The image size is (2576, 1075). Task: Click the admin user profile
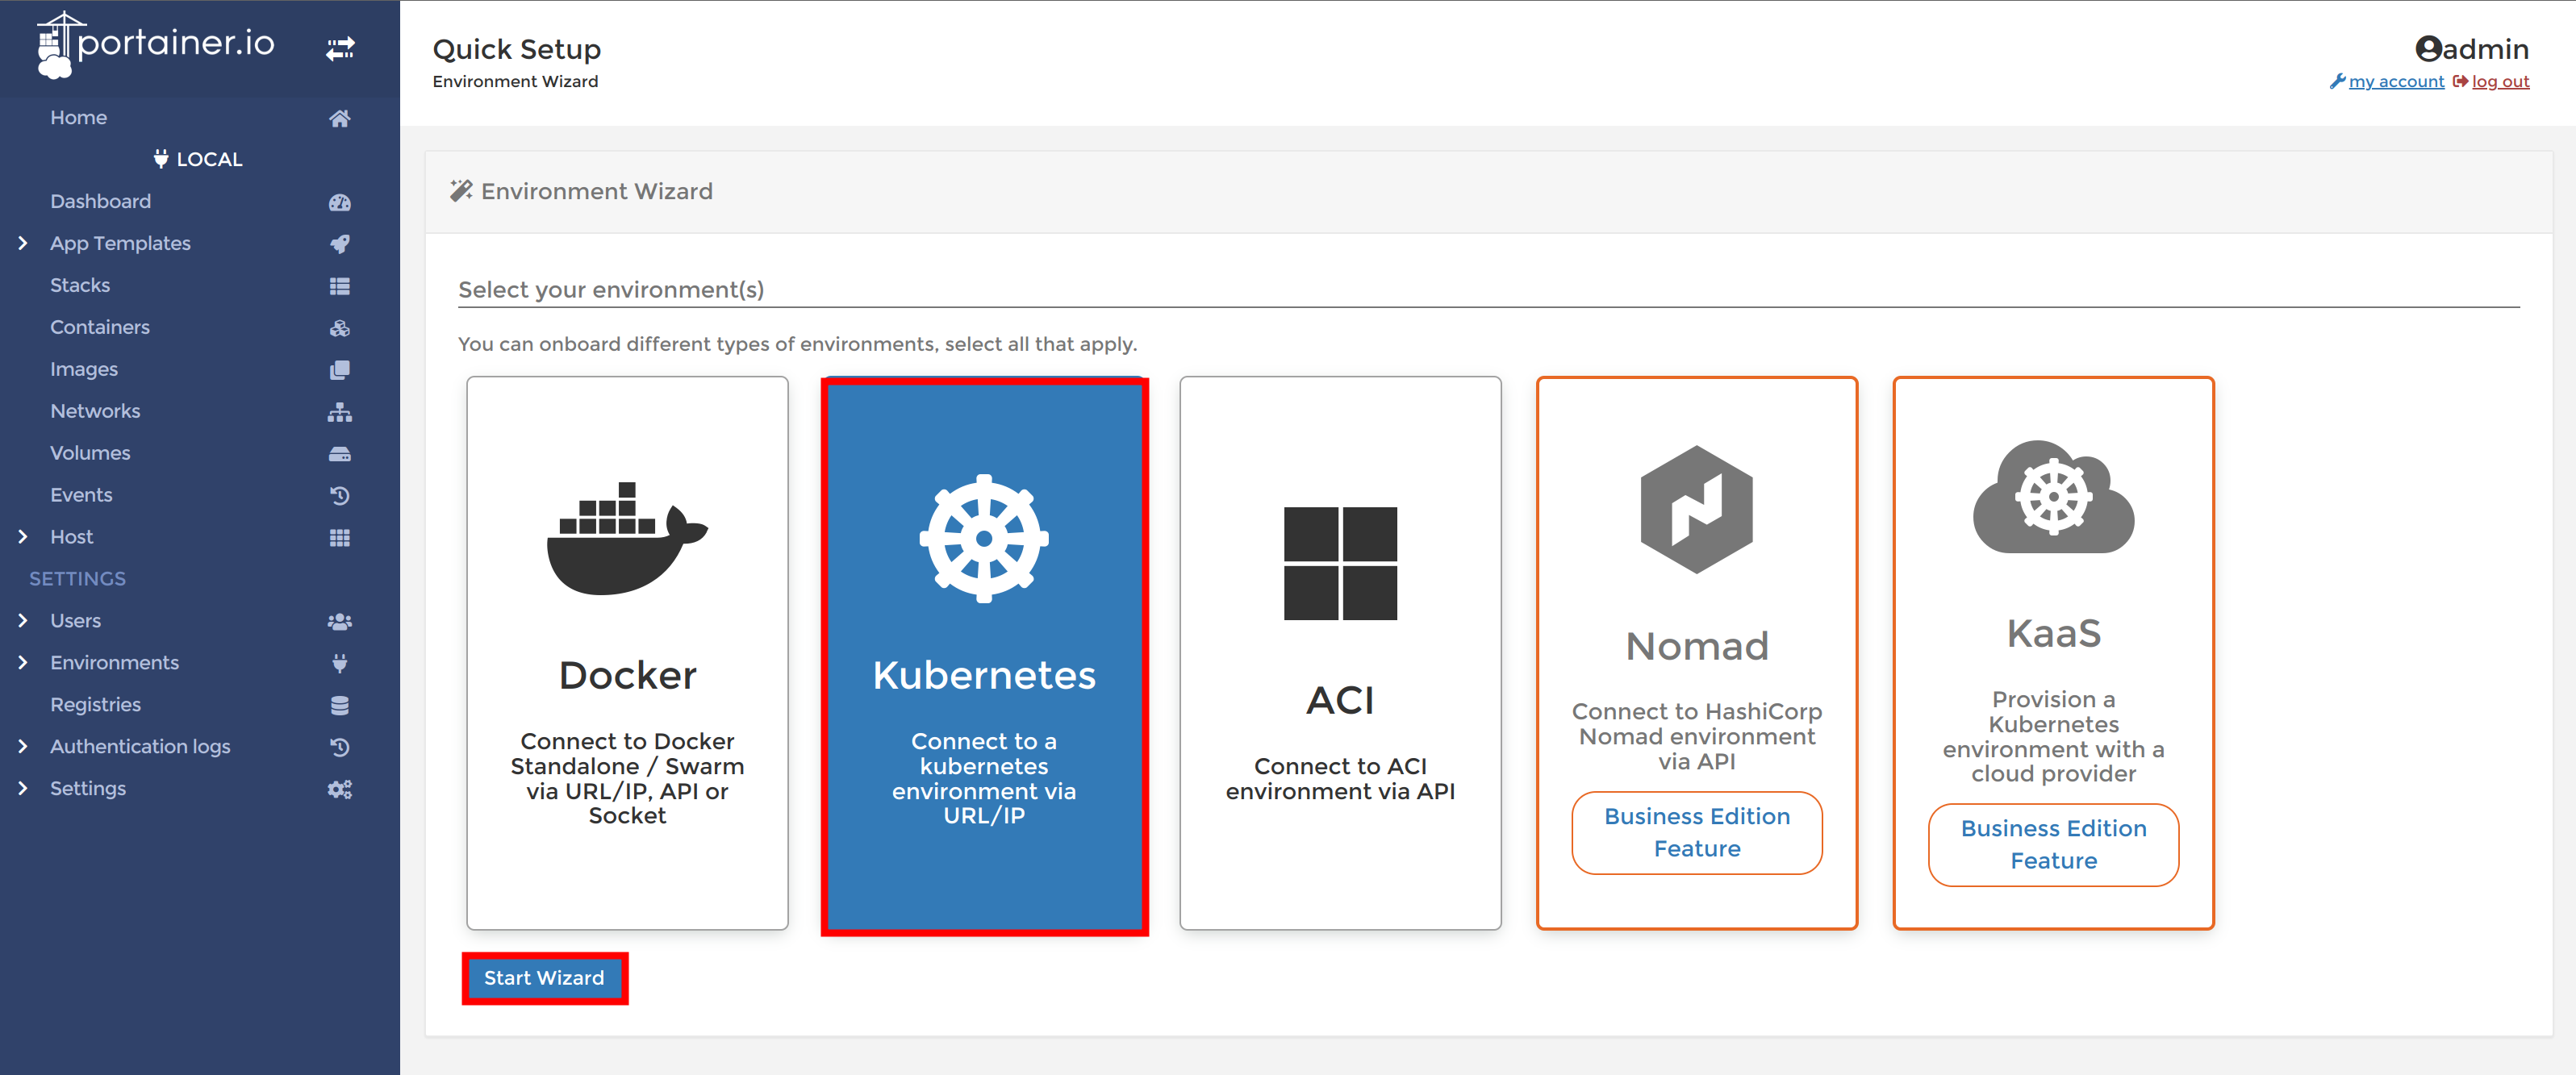[2471, 48]
